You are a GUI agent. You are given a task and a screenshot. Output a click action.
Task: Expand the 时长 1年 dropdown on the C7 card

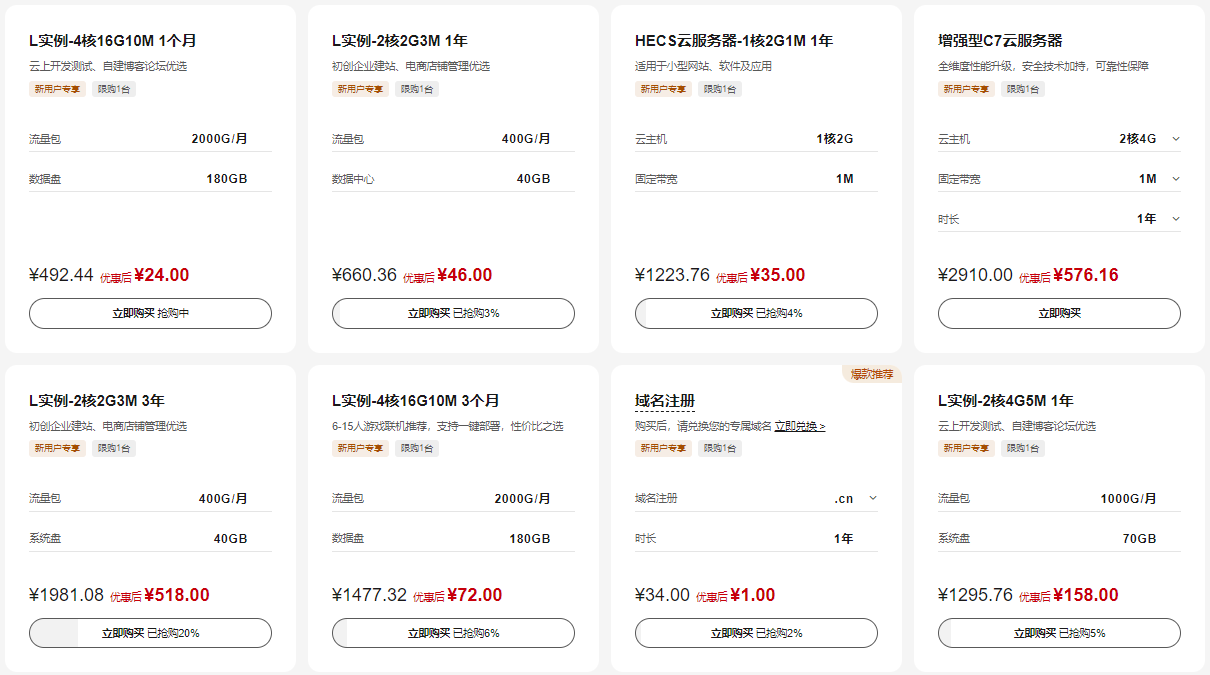(x=1175, y=219)
